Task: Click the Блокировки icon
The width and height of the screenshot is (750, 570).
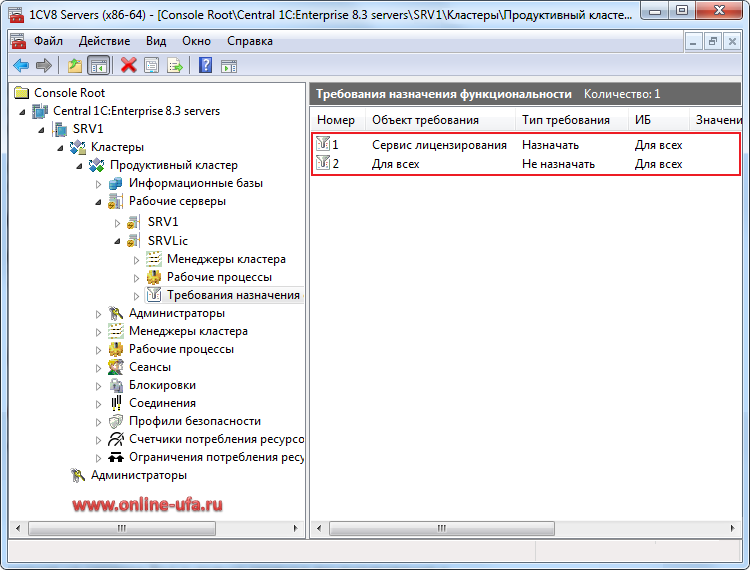Action: [115, 385]
